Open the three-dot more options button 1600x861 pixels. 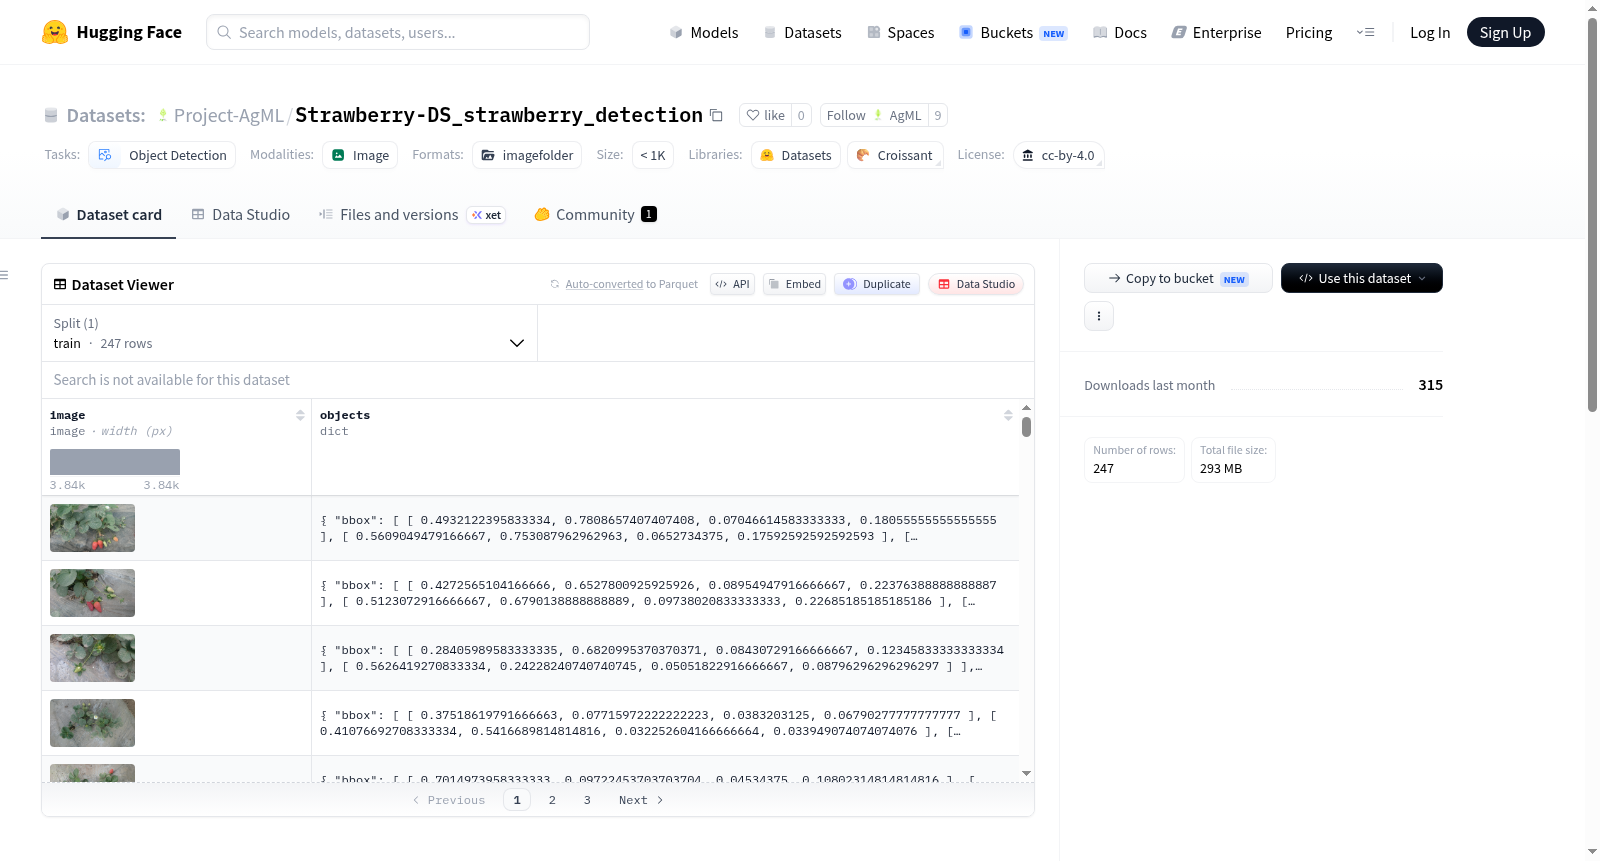click(1099, 316)
